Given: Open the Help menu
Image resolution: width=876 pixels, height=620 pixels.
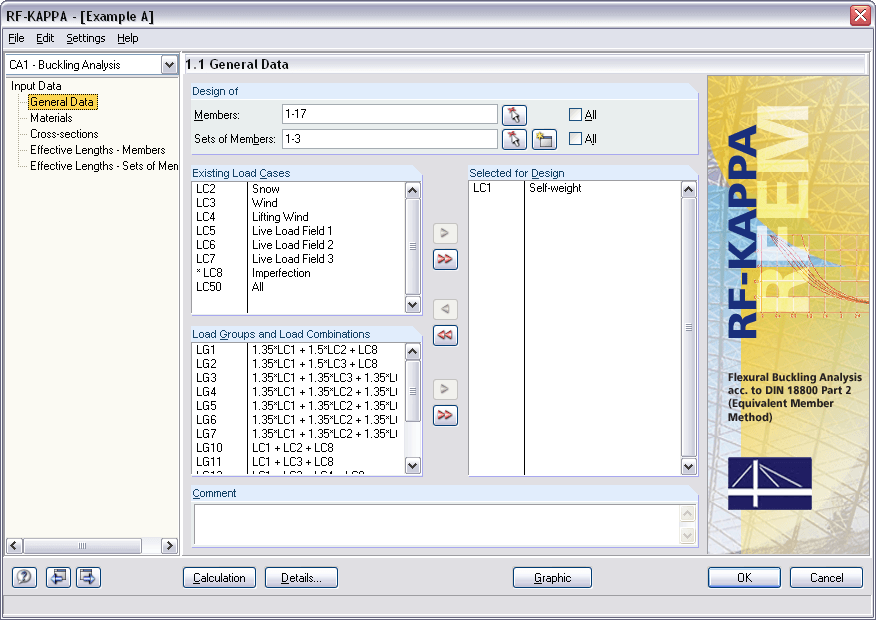Looking at the screenshot, I should pyautogui.click(x=127, y=38).
